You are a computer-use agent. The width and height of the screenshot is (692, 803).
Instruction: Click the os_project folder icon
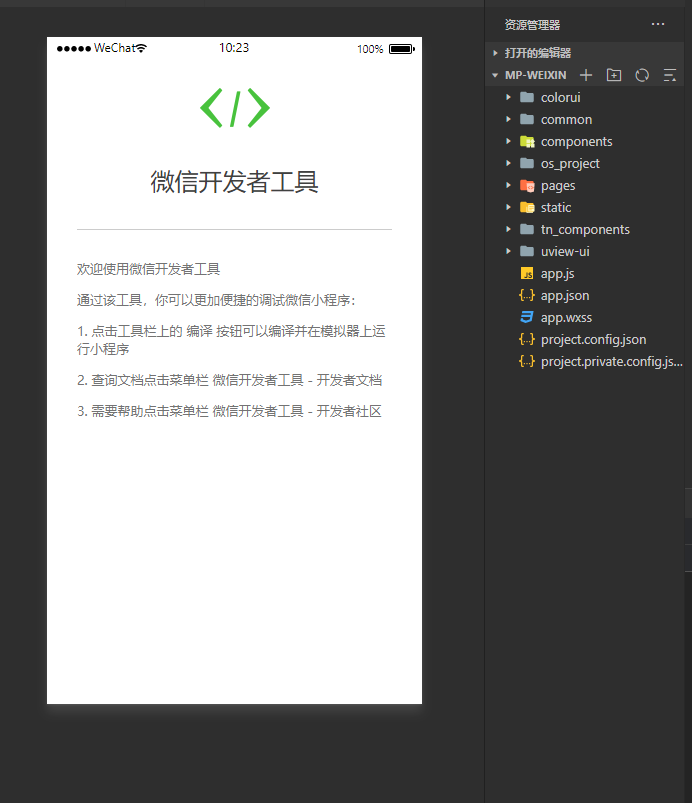(527, 163)
